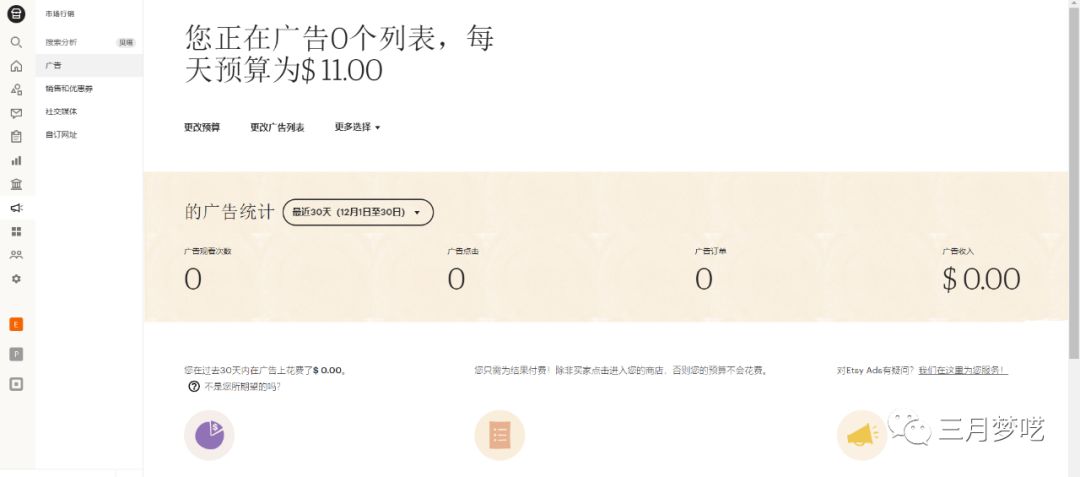Open the 最近30天 date range dropdown

(x=358, y=212)
